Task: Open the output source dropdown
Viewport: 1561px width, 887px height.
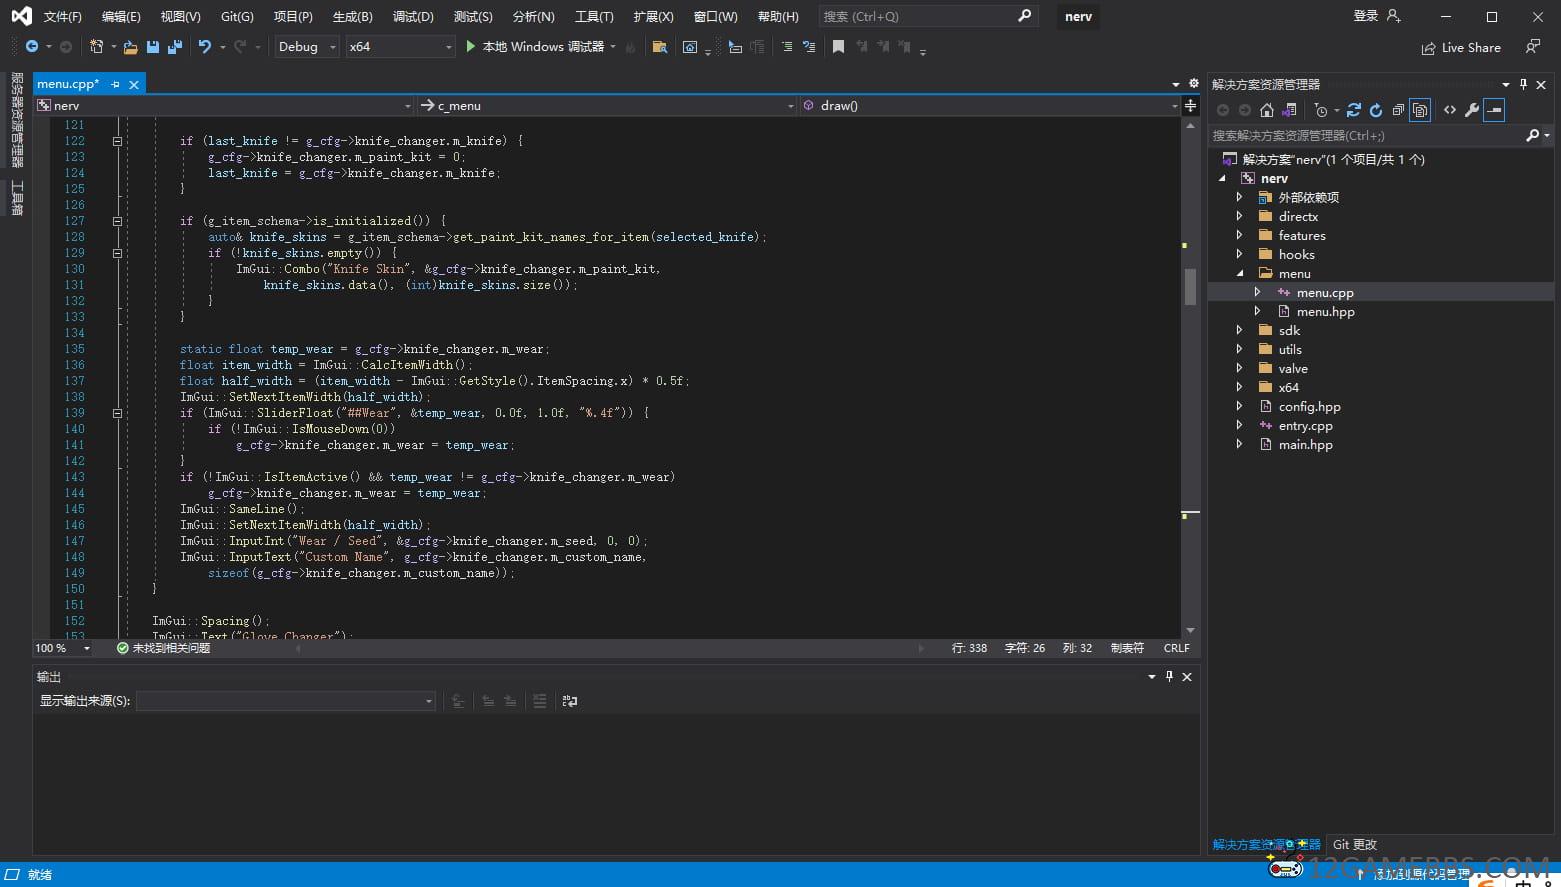Action: click(286, 701)
